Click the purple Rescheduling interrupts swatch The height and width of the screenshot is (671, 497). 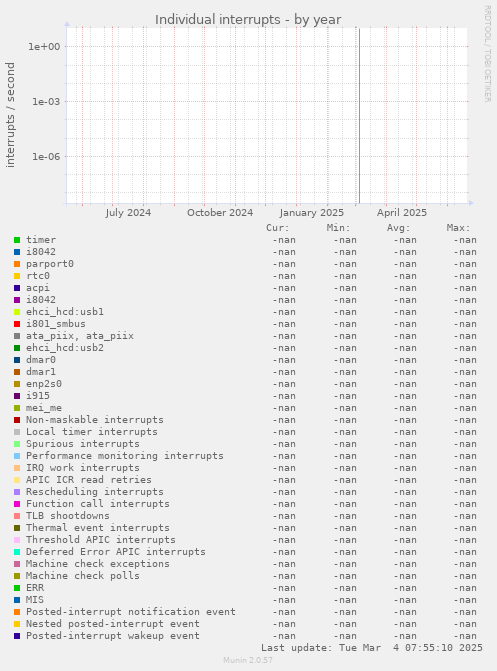[17, 492]
